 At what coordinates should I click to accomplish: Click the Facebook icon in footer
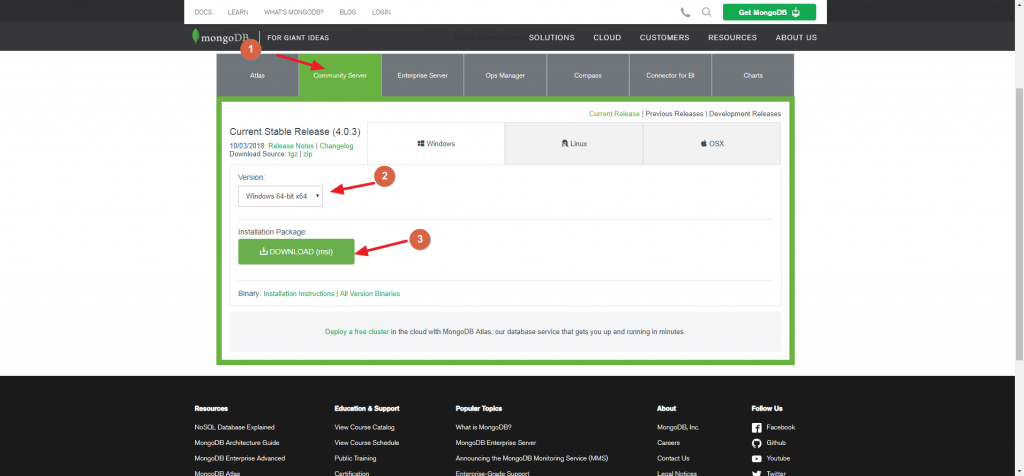click(x=756, y=428)
